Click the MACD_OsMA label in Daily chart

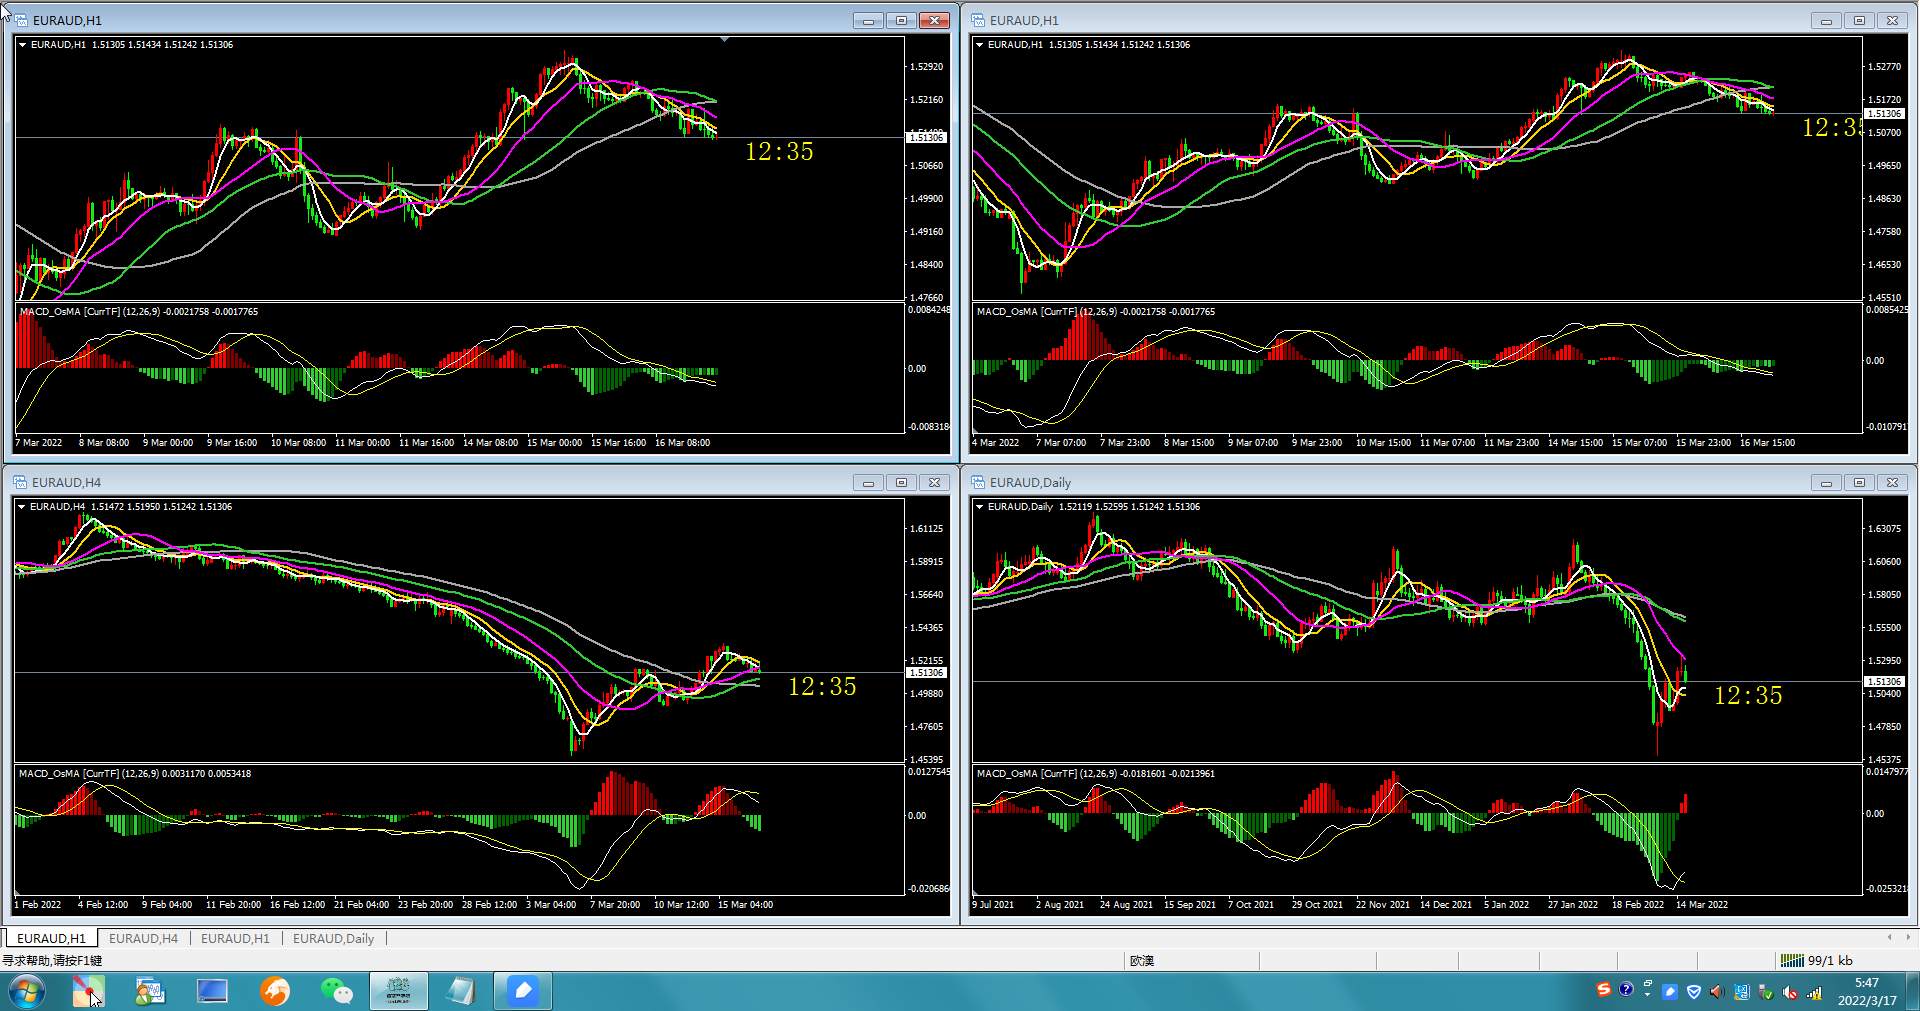coord(1095,774)
